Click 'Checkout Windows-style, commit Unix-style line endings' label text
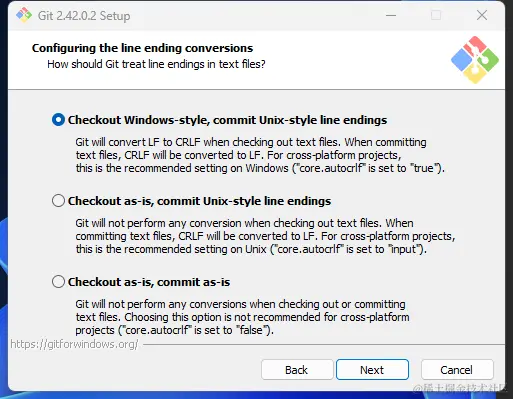The height and width of the screenshot is (399, 513). [227, 120]
